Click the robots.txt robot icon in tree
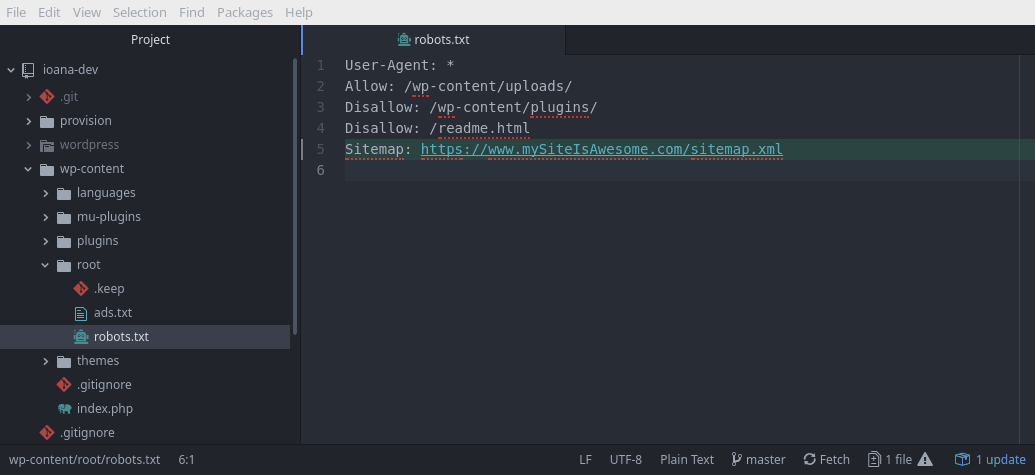1035x475 pixels. pos(81,337)
